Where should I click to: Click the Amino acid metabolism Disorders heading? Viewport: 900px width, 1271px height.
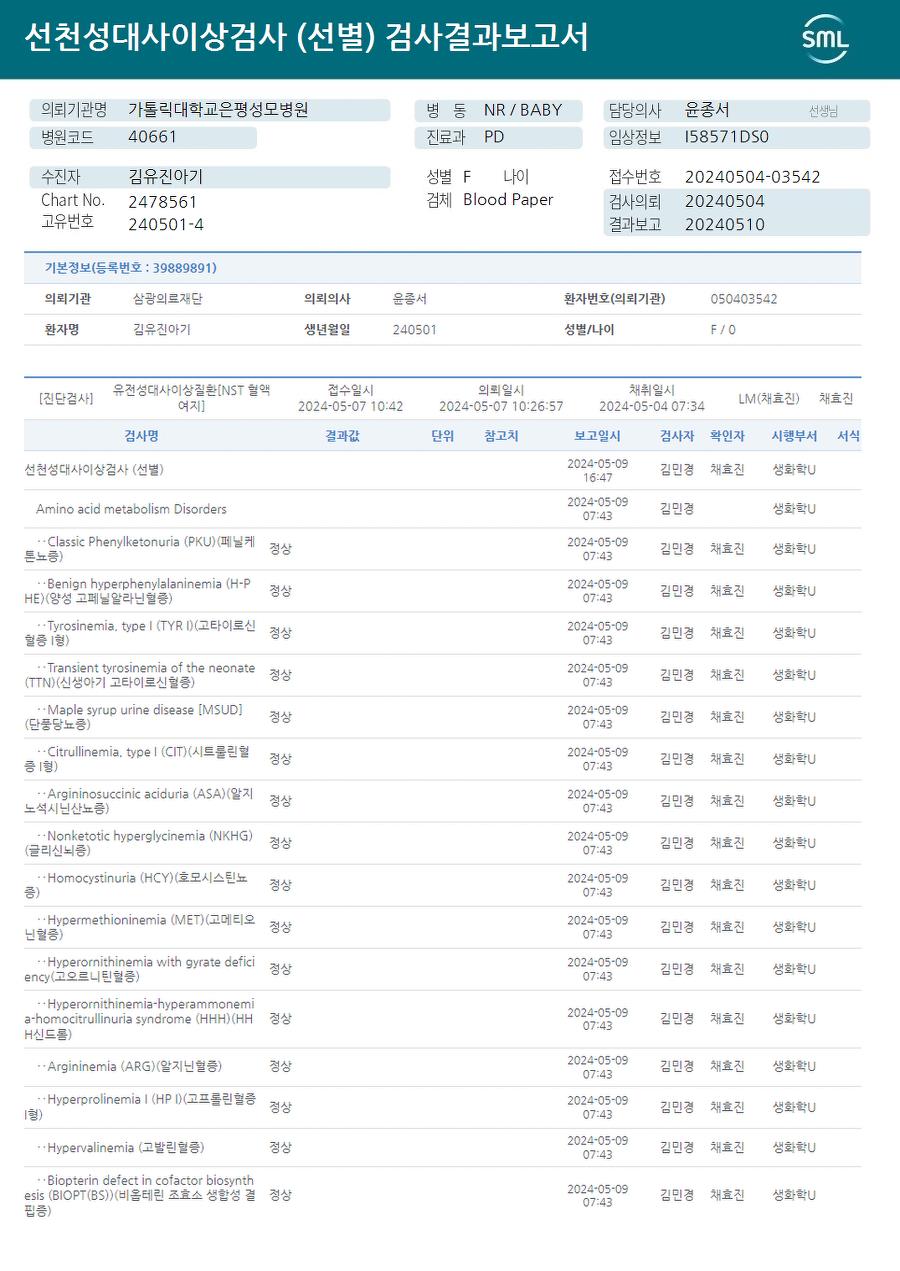pyautogui.click(x=131, y=509)
